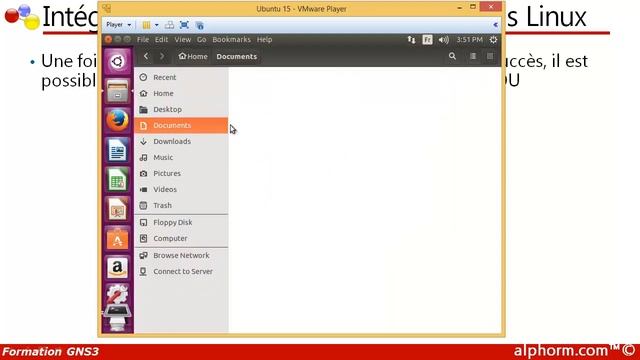Viewport: 640px width, 360px height.
Task: Open the Edit menu
Action: coord(161,40)
